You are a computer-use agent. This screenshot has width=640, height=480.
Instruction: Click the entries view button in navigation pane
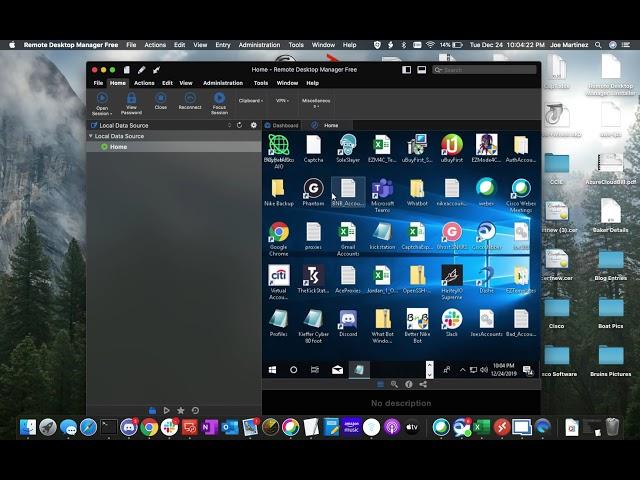tap(152, 410)
